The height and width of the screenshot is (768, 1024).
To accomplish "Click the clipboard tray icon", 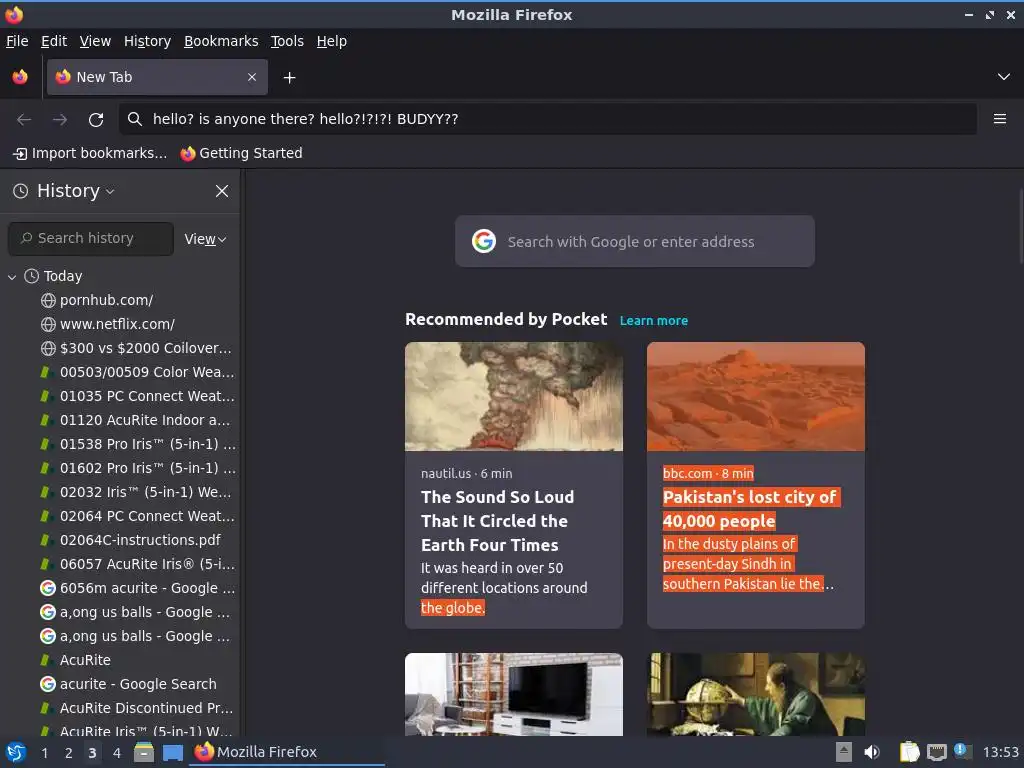I will coord(909,752).
